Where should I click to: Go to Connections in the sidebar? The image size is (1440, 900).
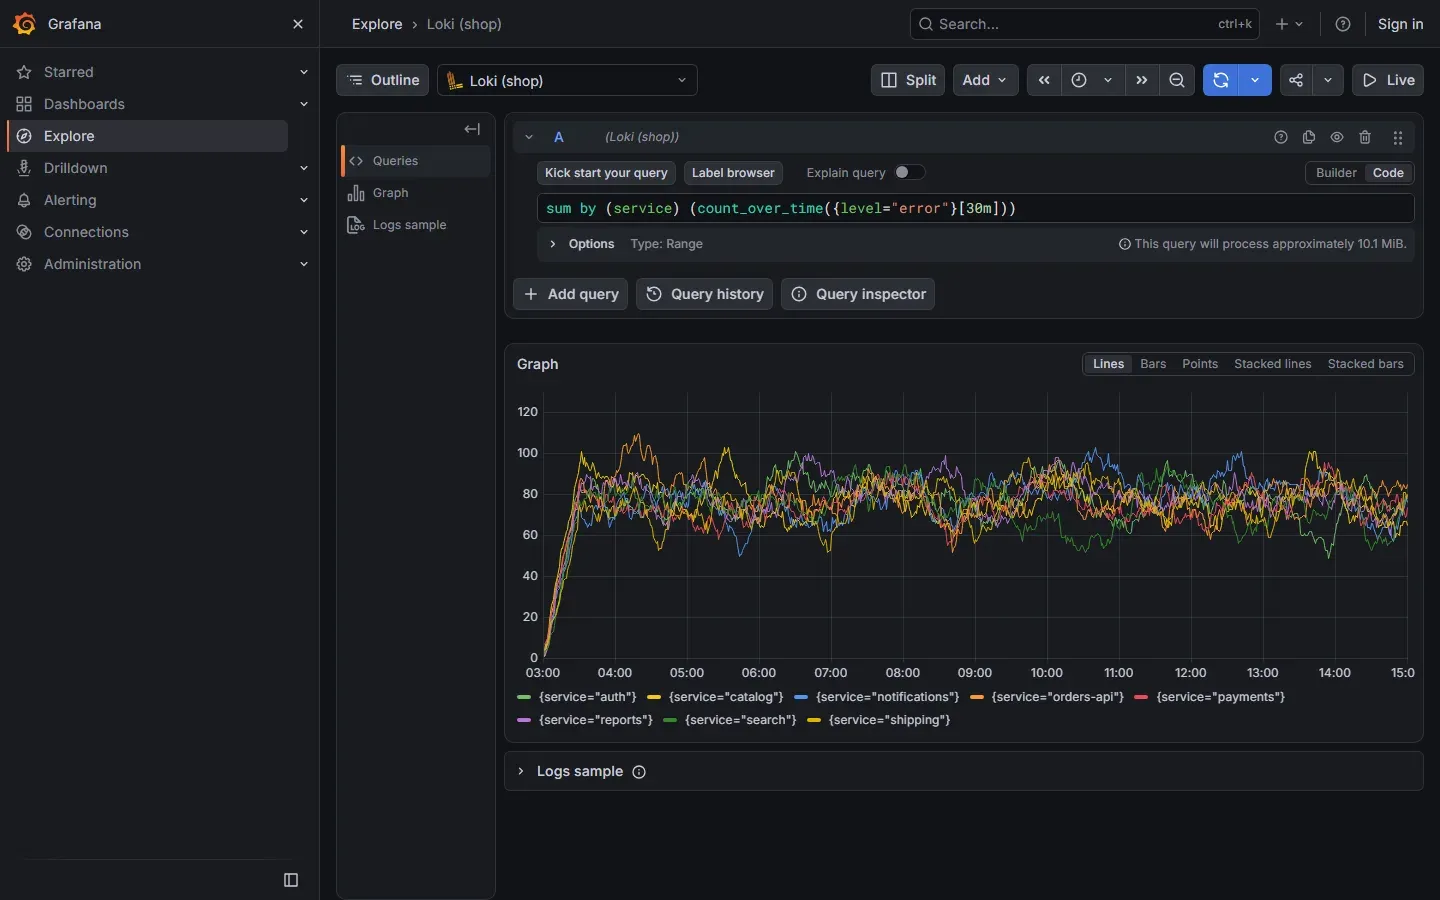pyautogui.click(x=86, y=232)
